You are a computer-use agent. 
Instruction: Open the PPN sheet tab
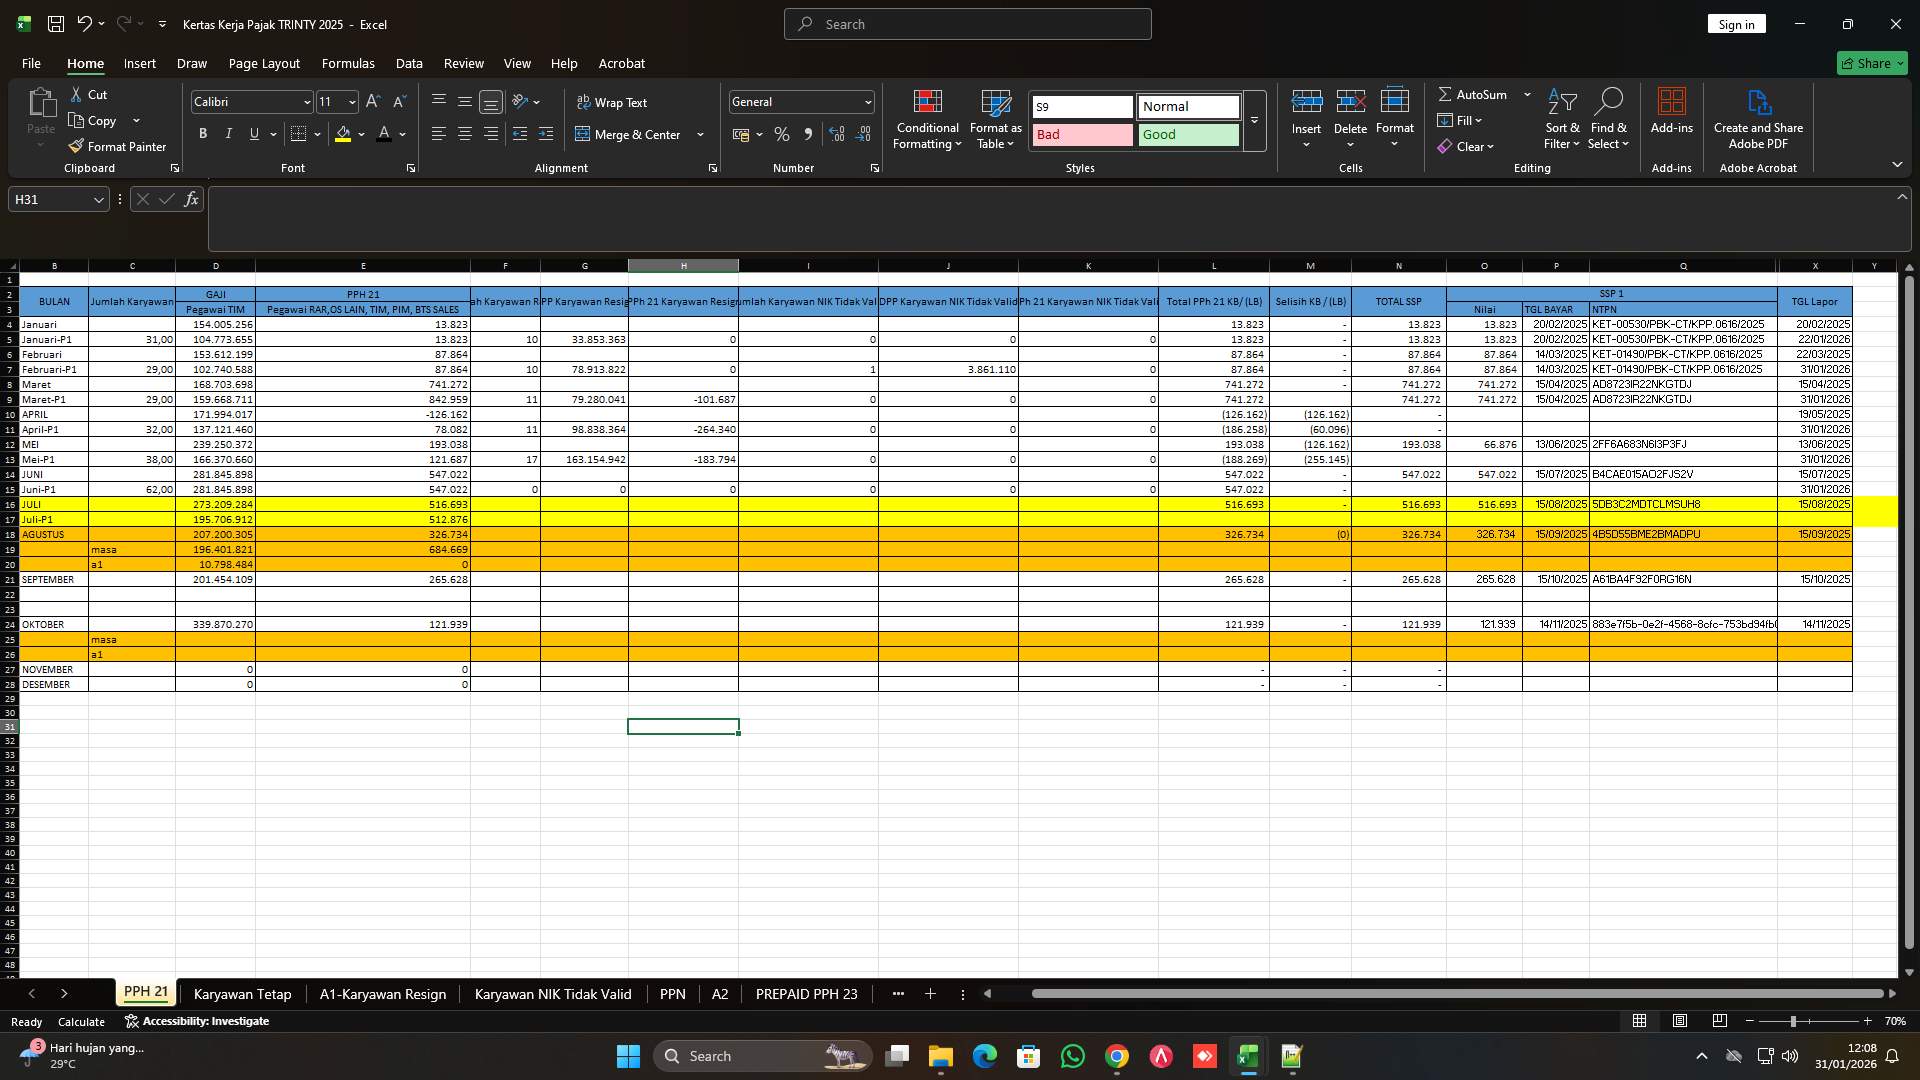click(672, 994)
